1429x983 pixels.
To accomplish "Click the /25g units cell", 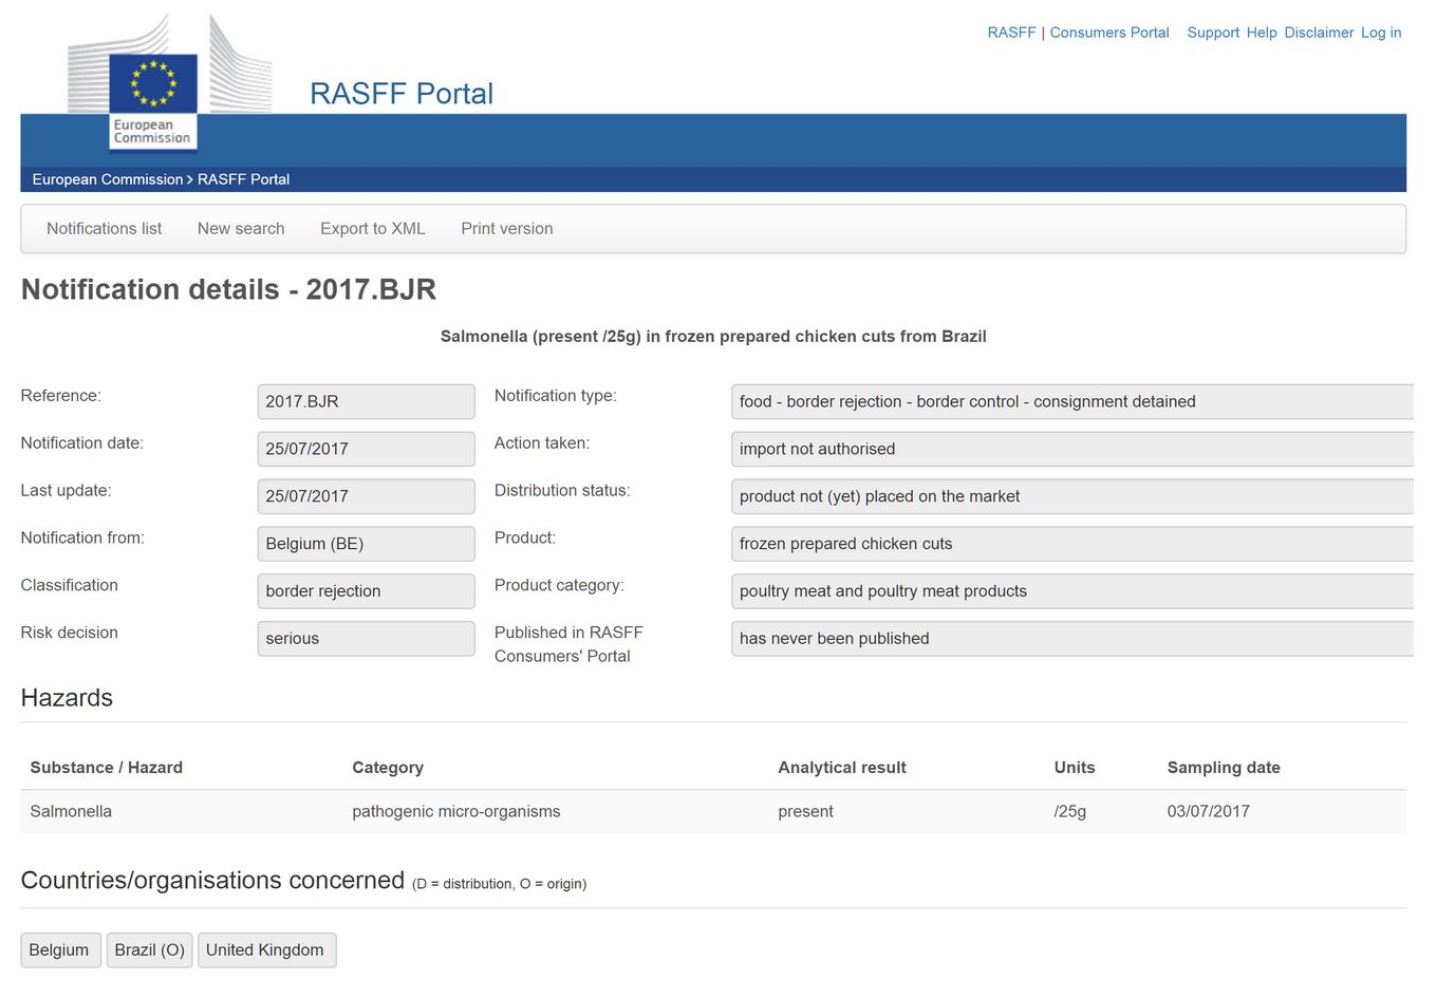I will click(x=1070, y=811).
